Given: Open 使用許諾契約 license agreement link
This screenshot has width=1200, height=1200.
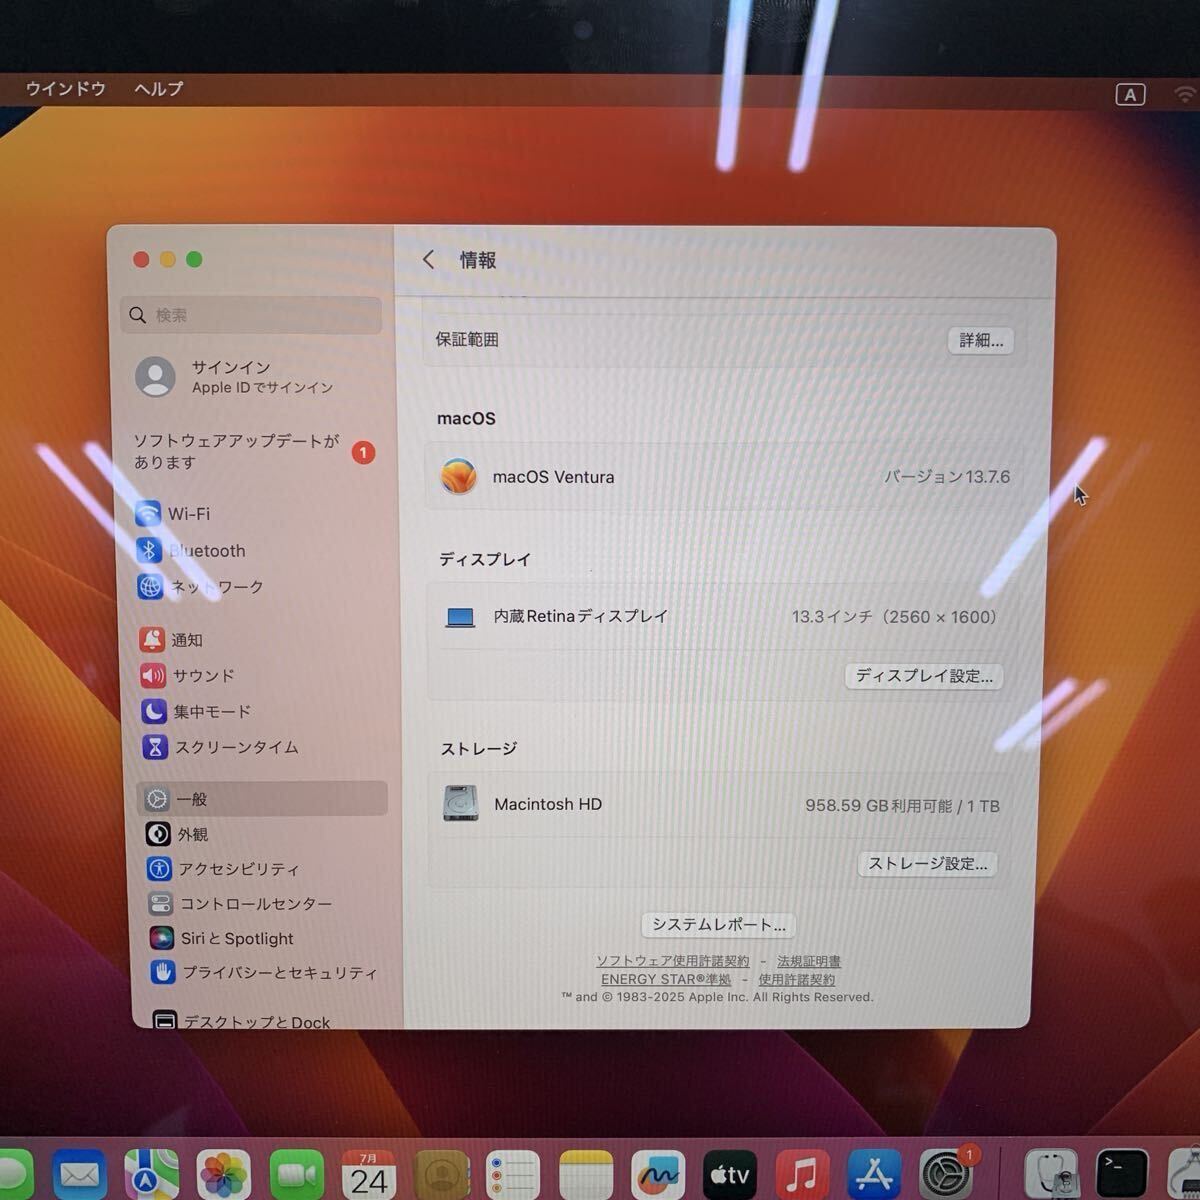Looking at the screenshot, I should tap(797, 980).
